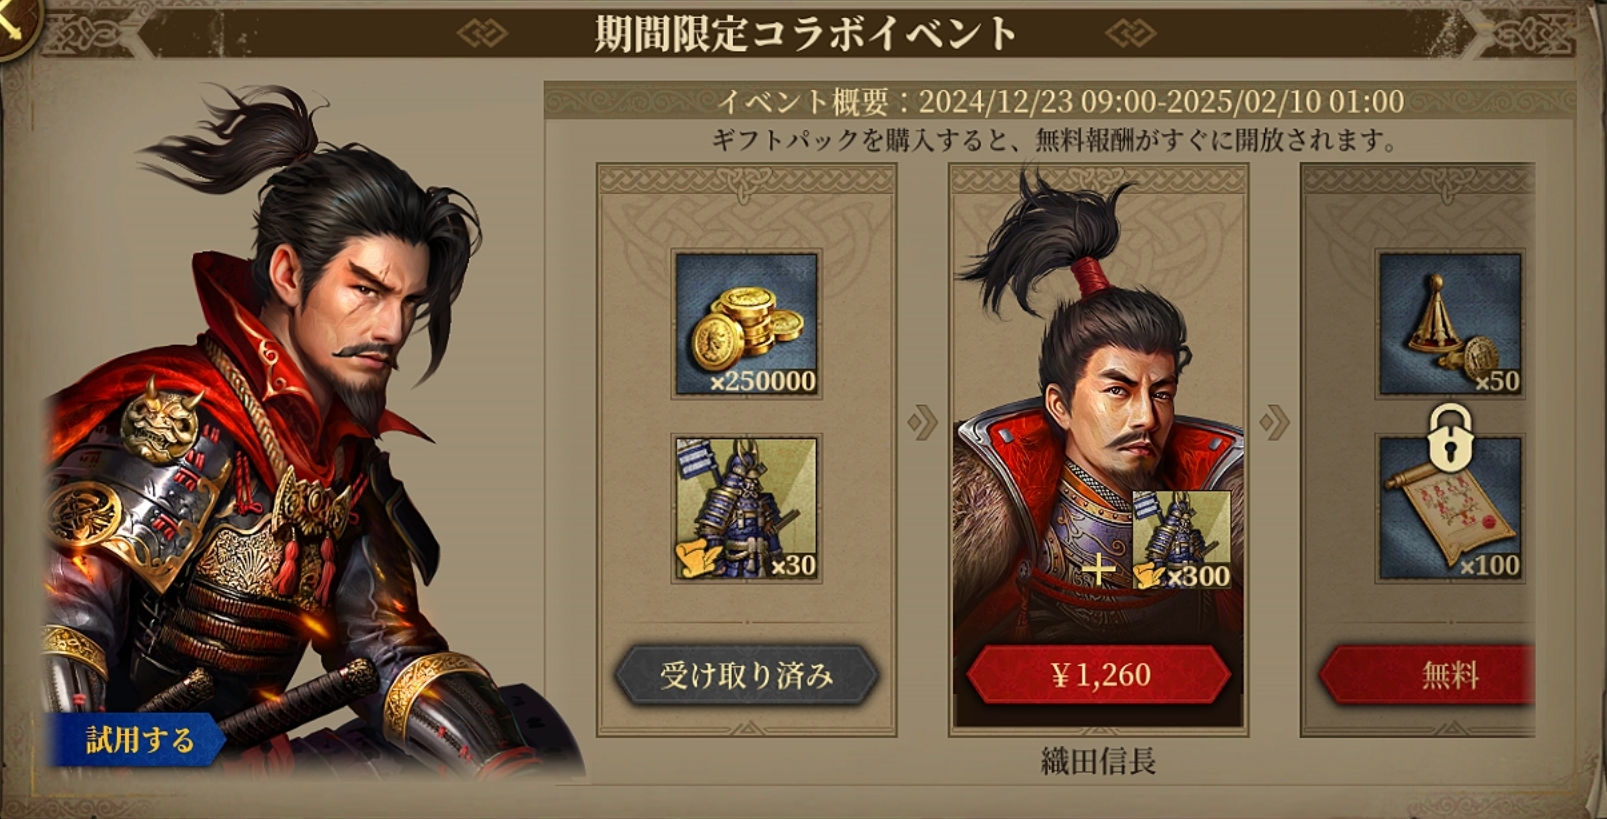Viewport: 1607px width, 819px height.
Task: Click the second chevron arrow before the free rewards
Action: [x=1274, y=422]
